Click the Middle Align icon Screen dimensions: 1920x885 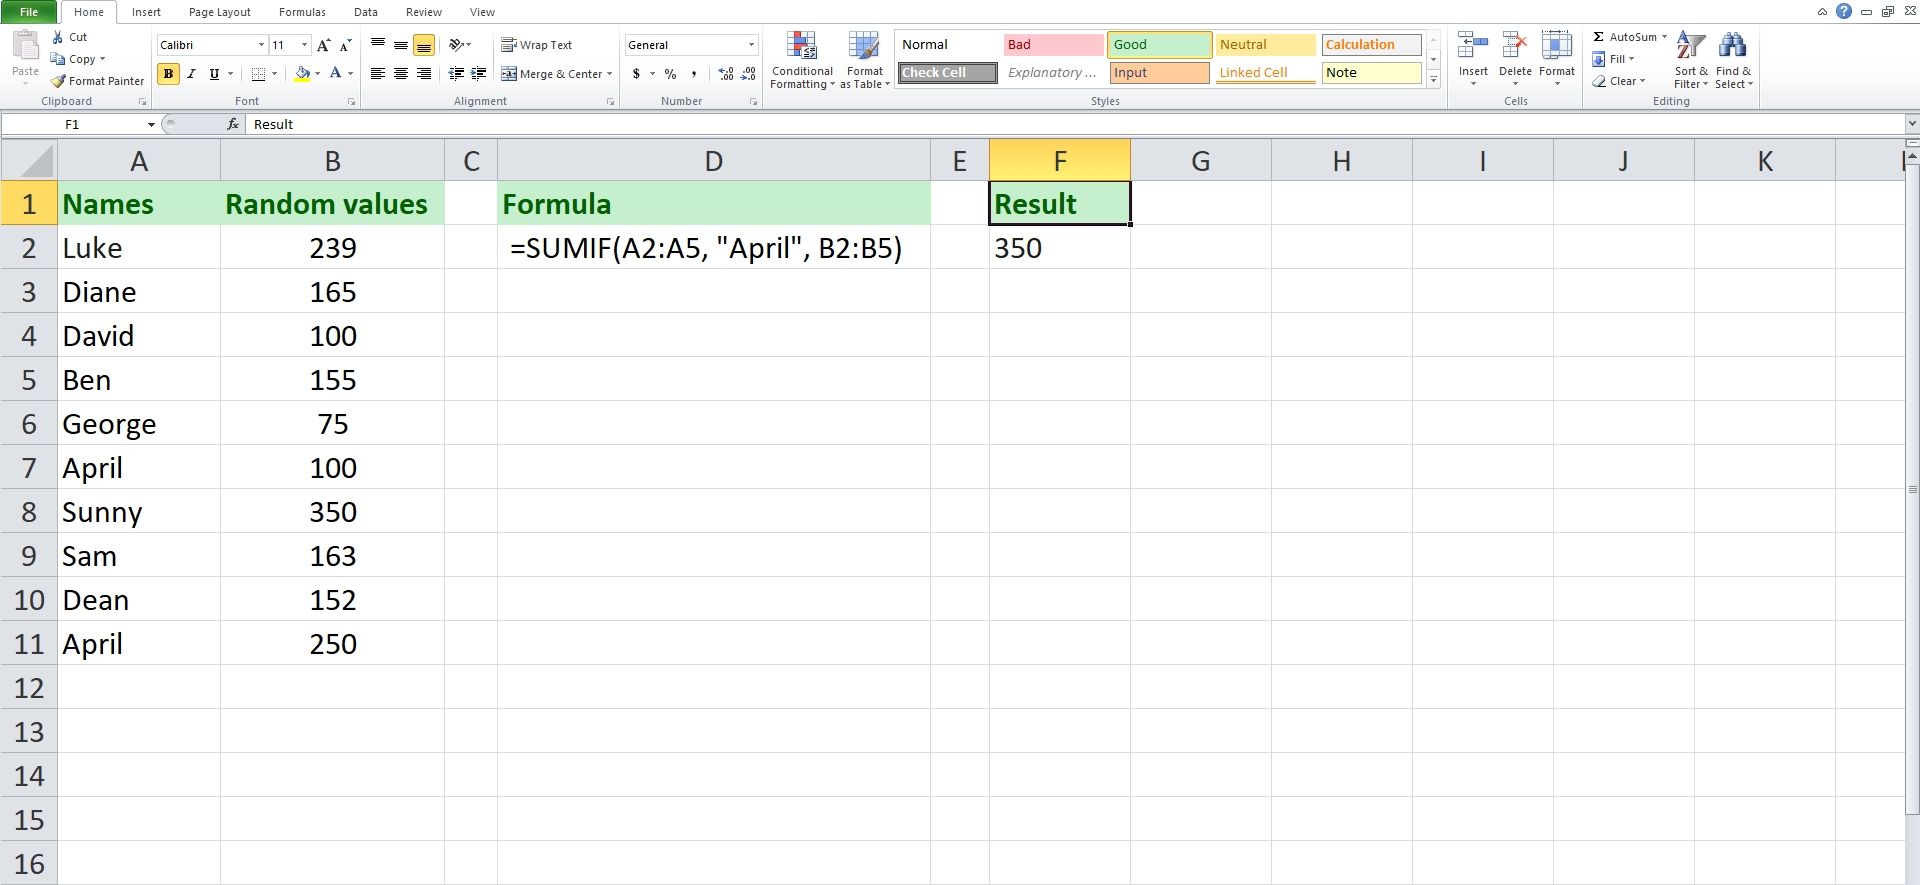point(401,45)
